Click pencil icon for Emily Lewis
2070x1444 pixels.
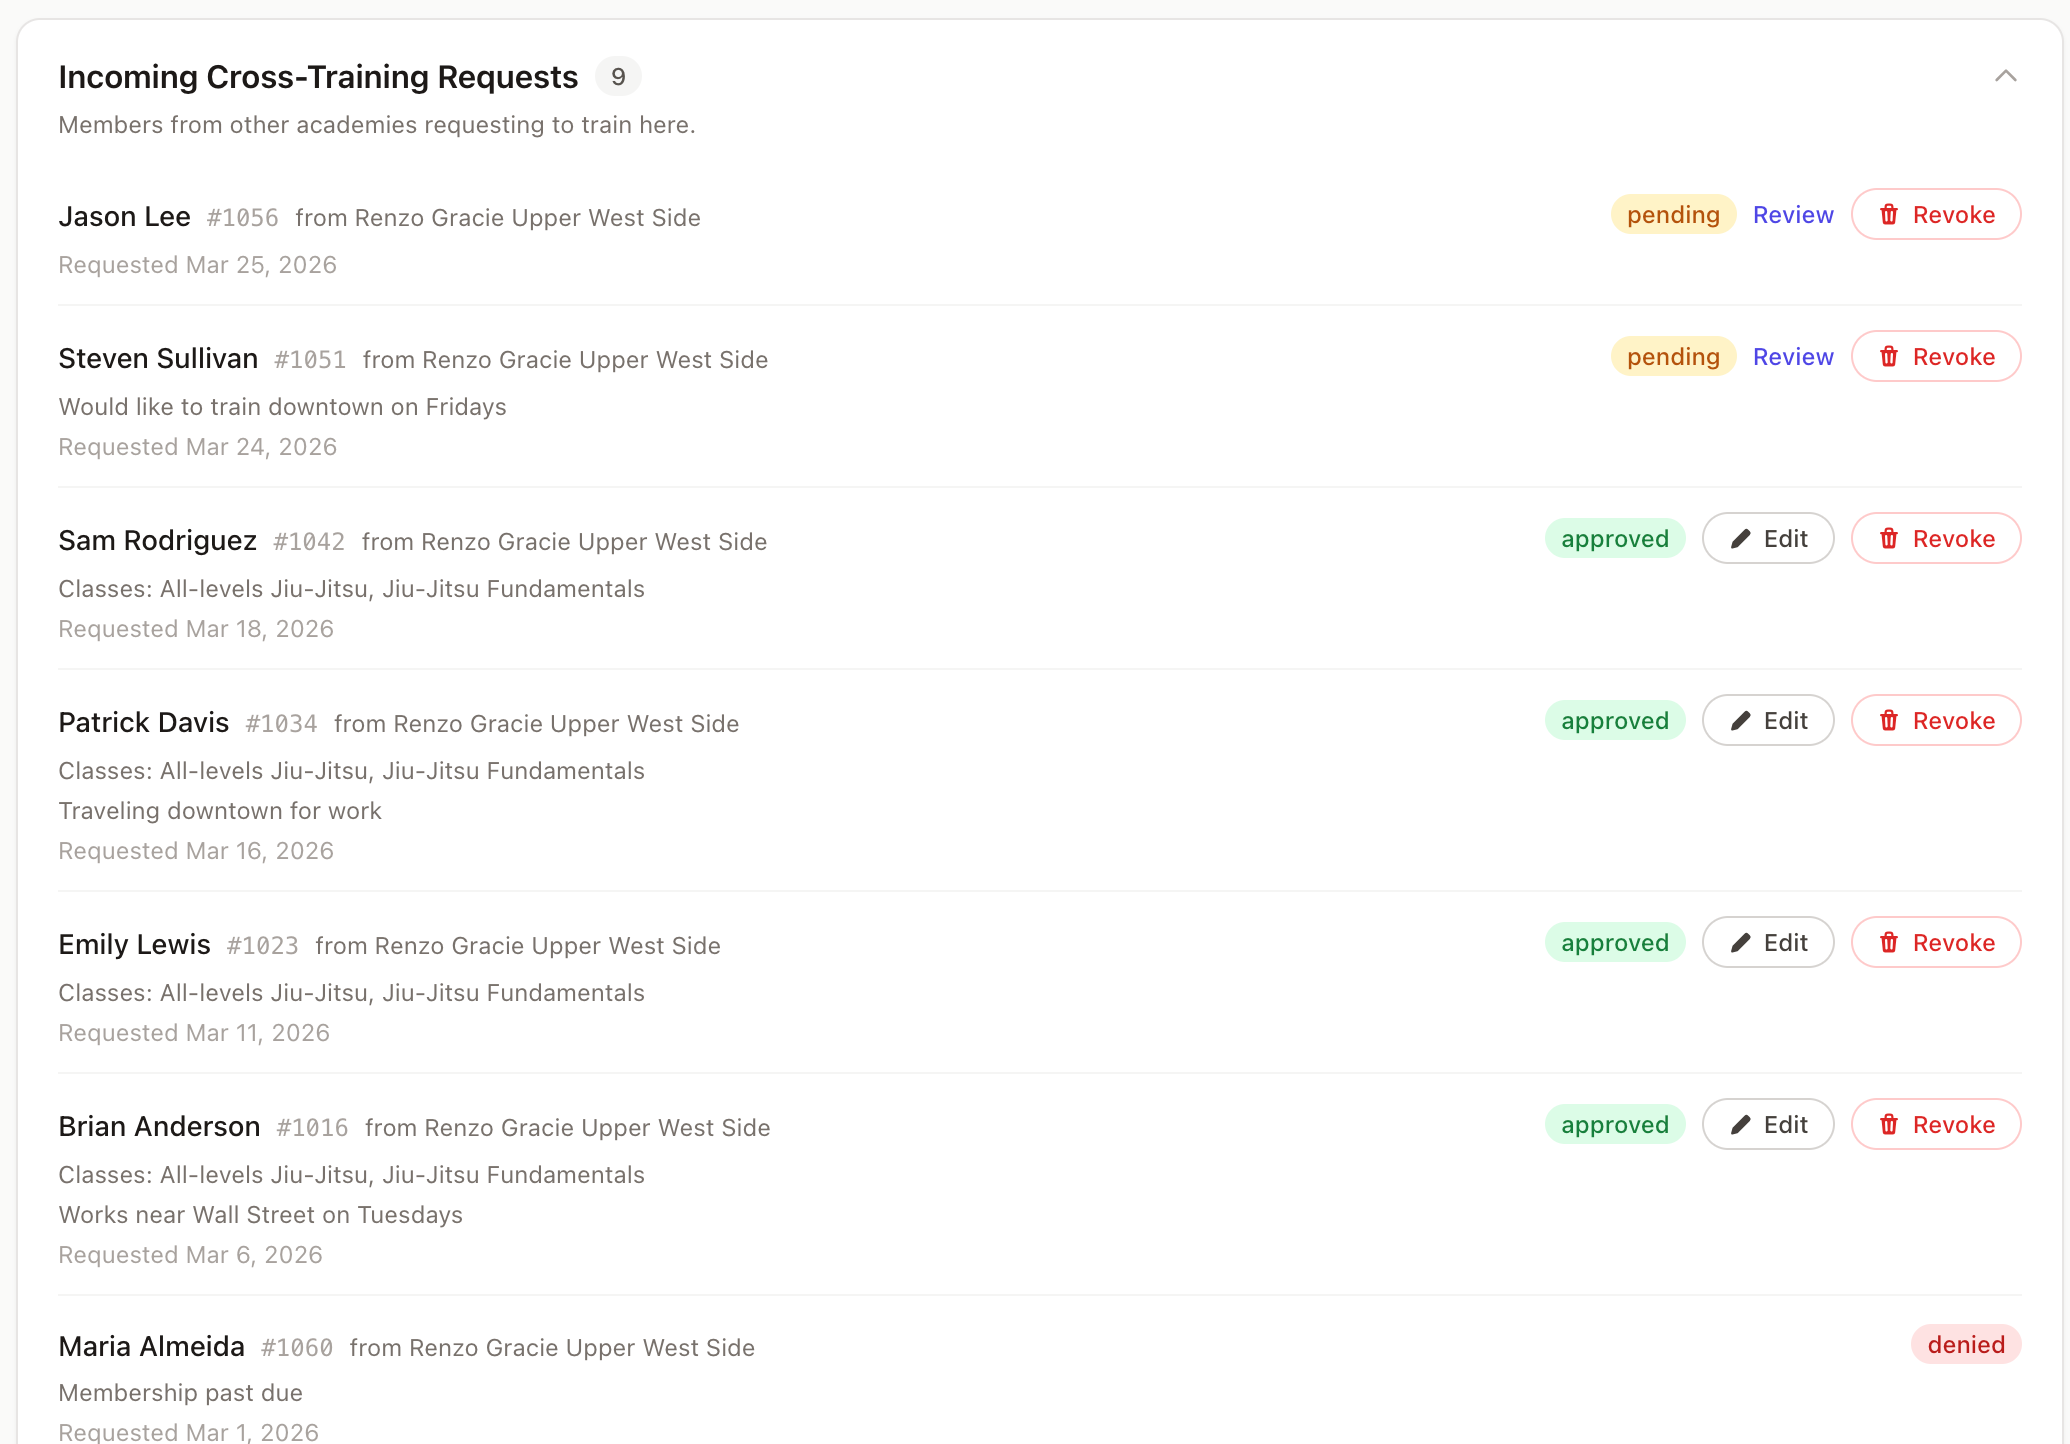coord(1741,943)
